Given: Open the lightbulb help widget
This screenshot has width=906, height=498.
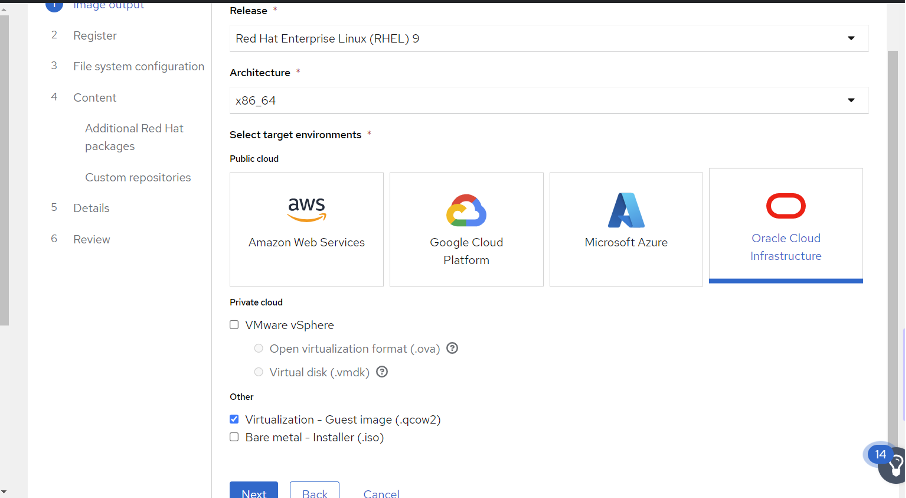Looking at the screenshot, I should coord(894,466).
